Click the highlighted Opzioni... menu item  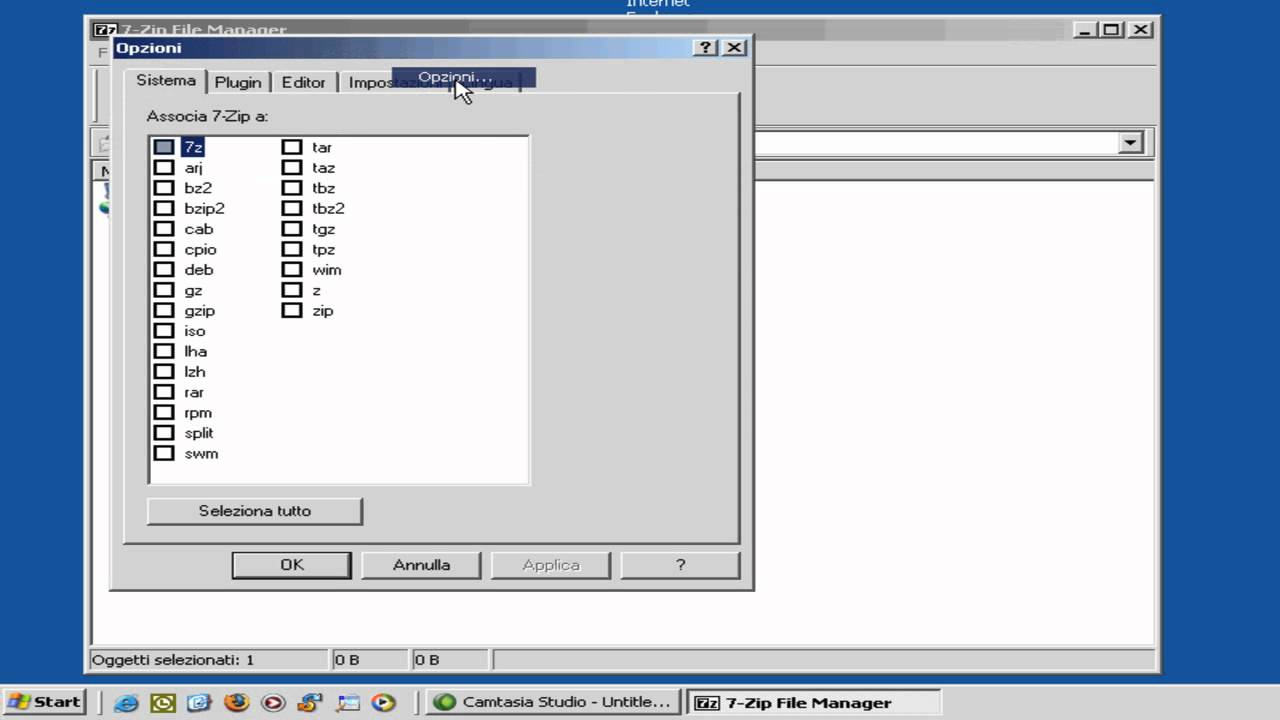coord(464,77)
